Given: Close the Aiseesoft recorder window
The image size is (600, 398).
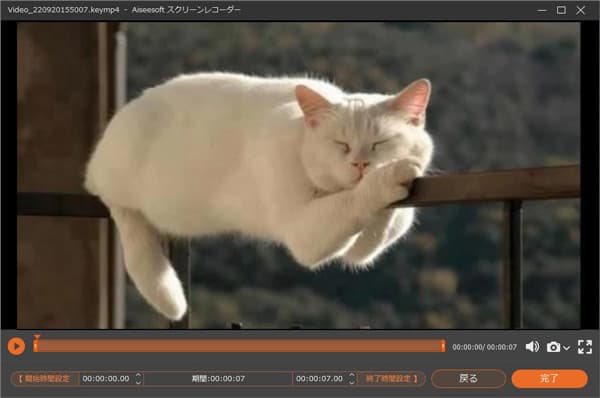Looking at the screenshot, I should click(x=580, y=10).
